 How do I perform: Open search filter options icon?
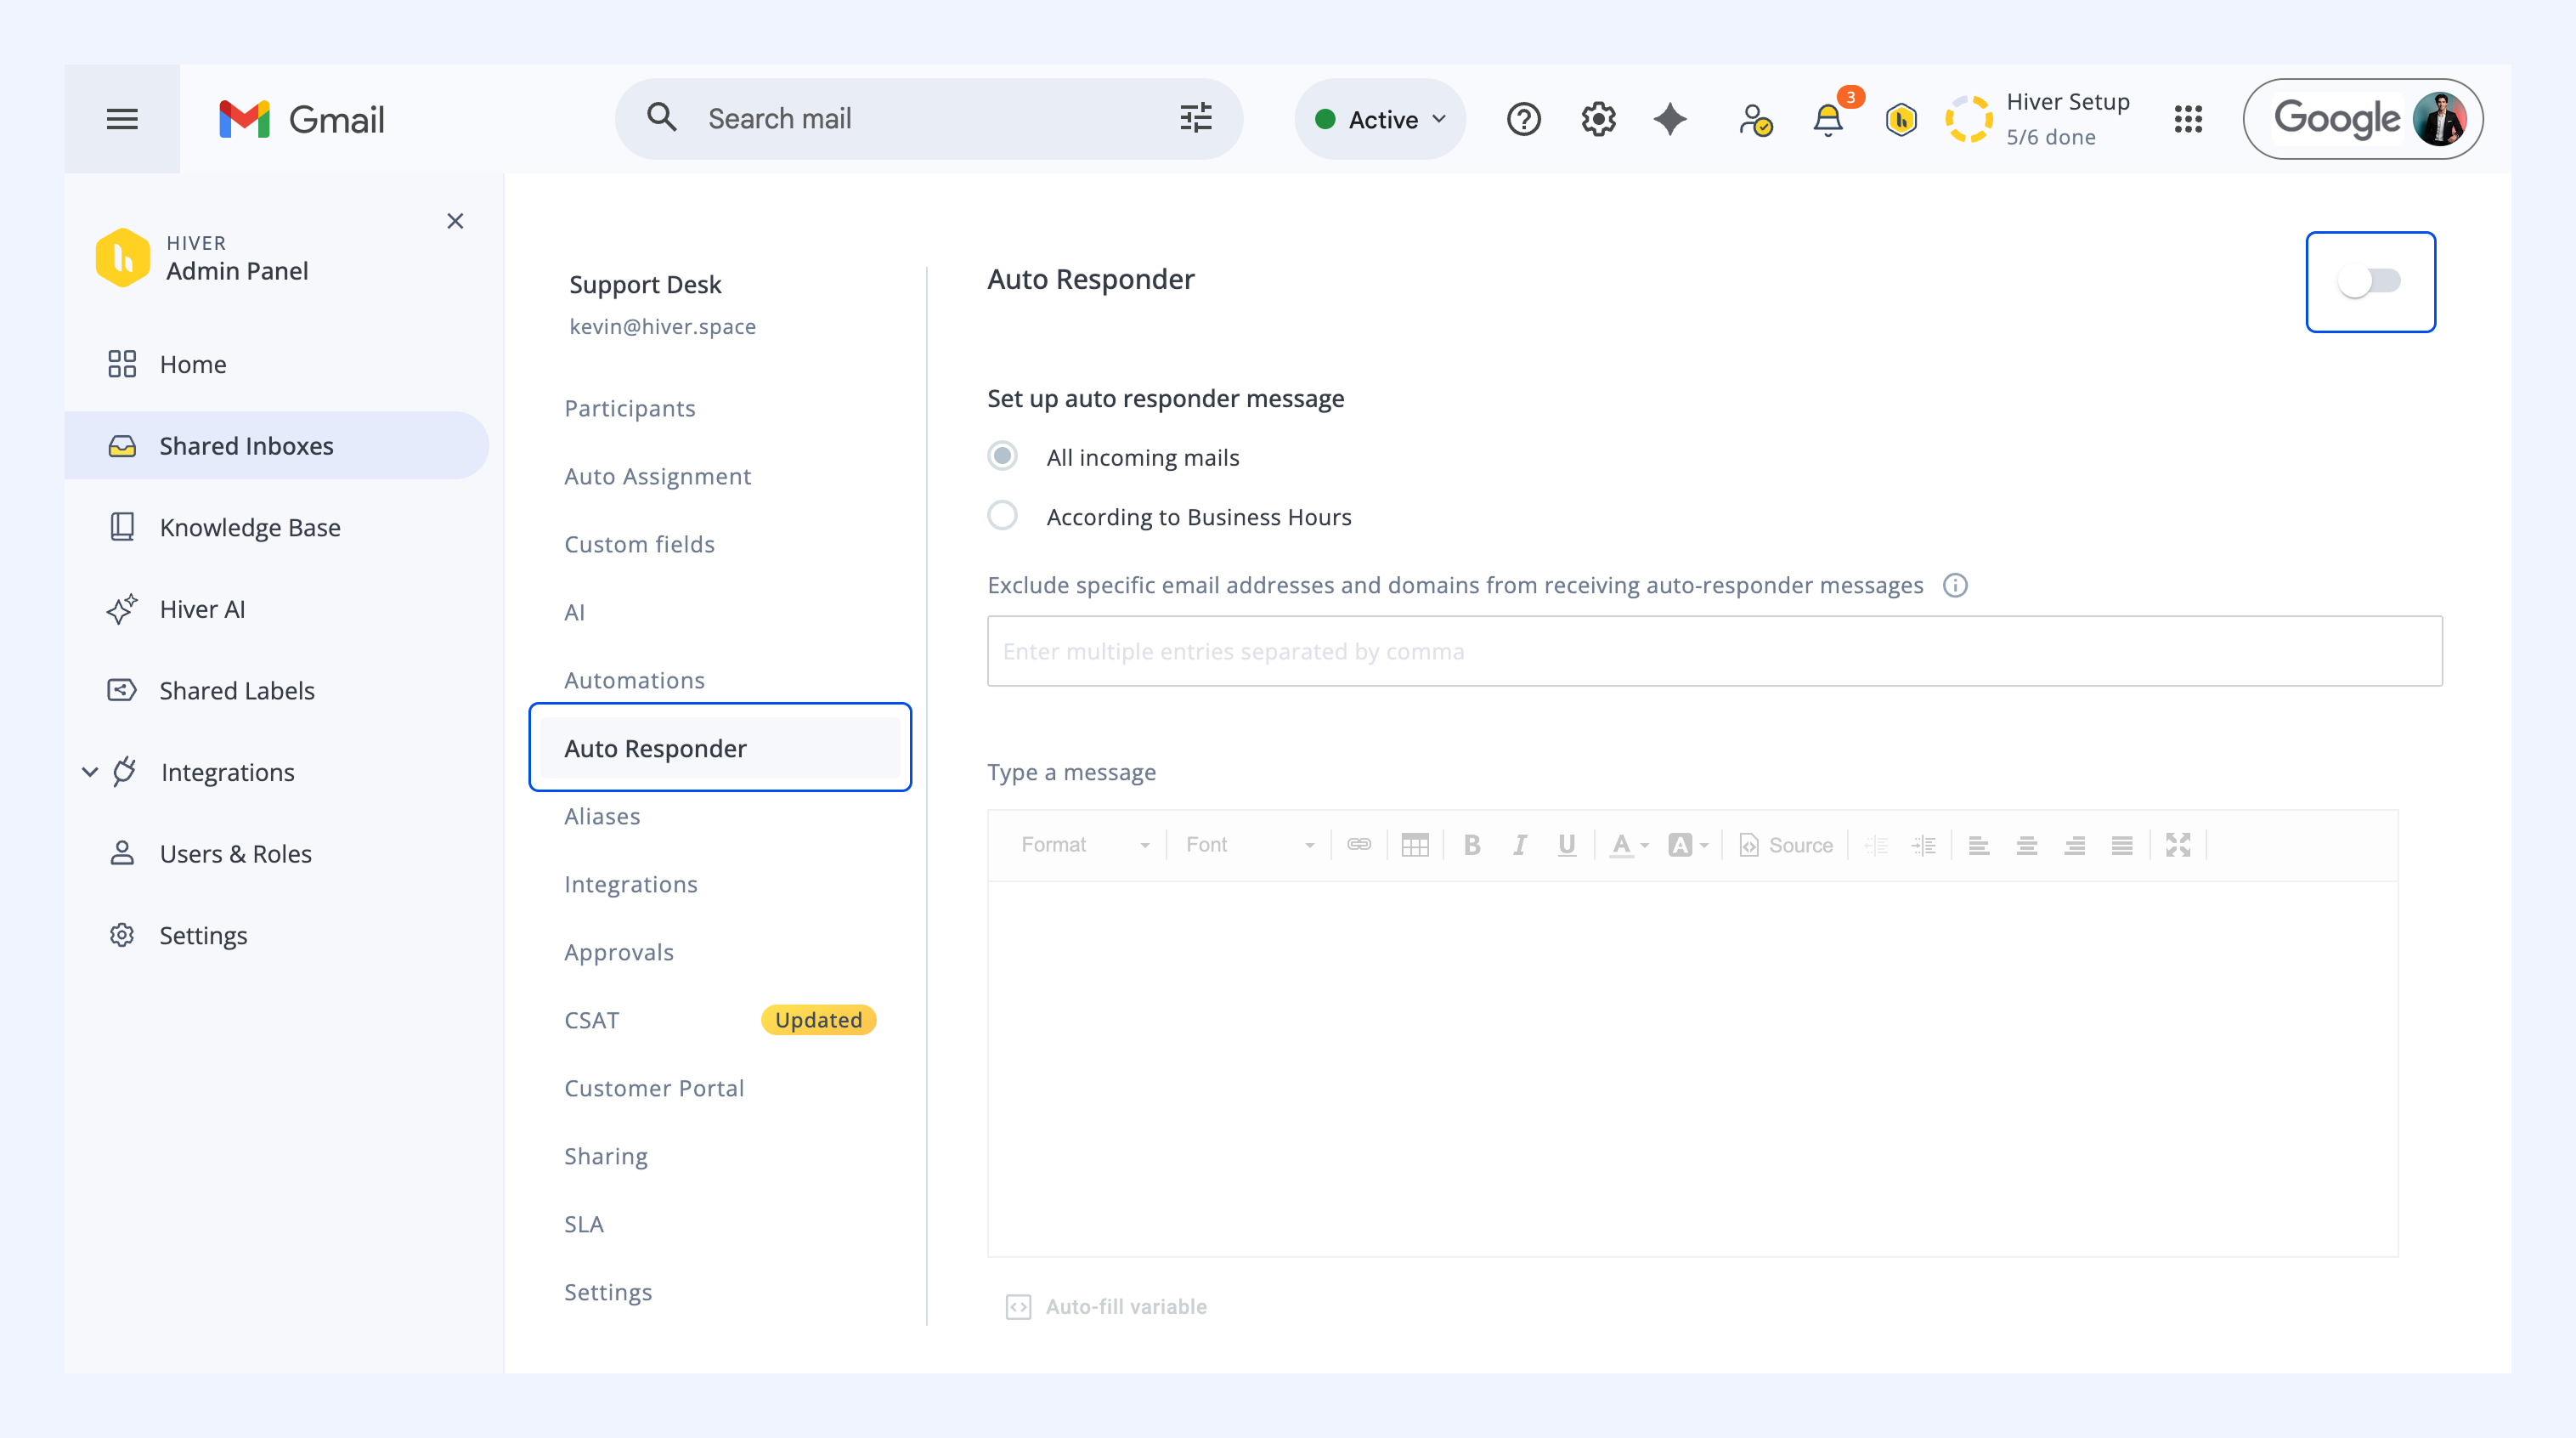pos(1196,118)
